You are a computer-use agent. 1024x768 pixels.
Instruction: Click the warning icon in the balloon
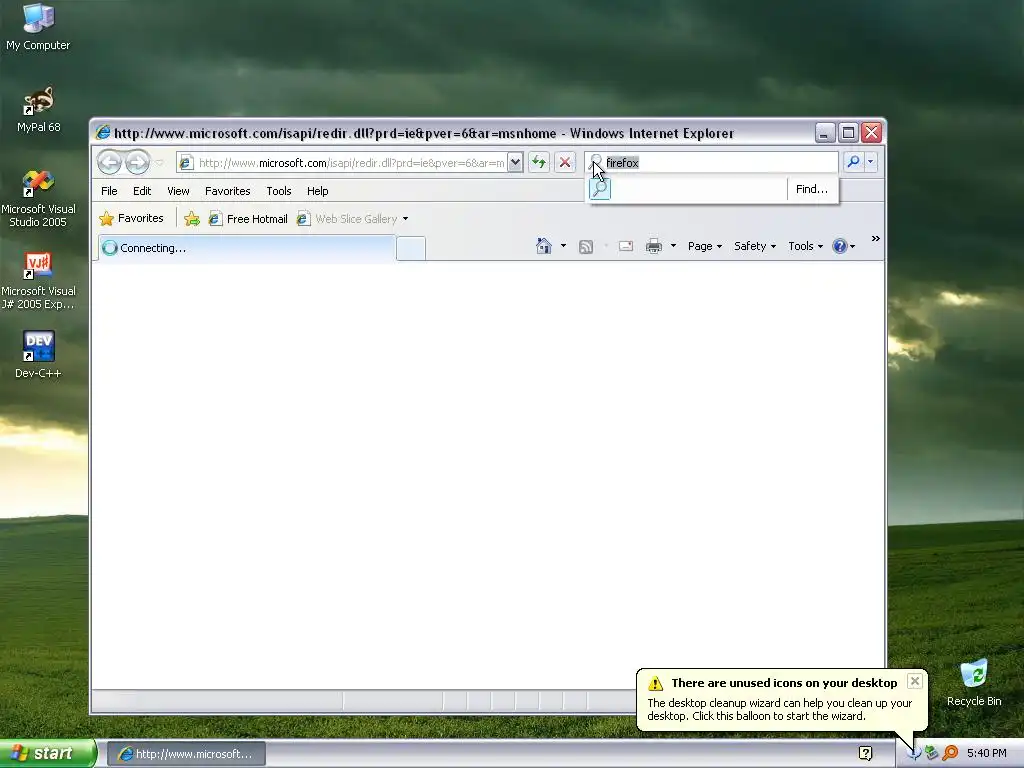(x=655, y=683)
